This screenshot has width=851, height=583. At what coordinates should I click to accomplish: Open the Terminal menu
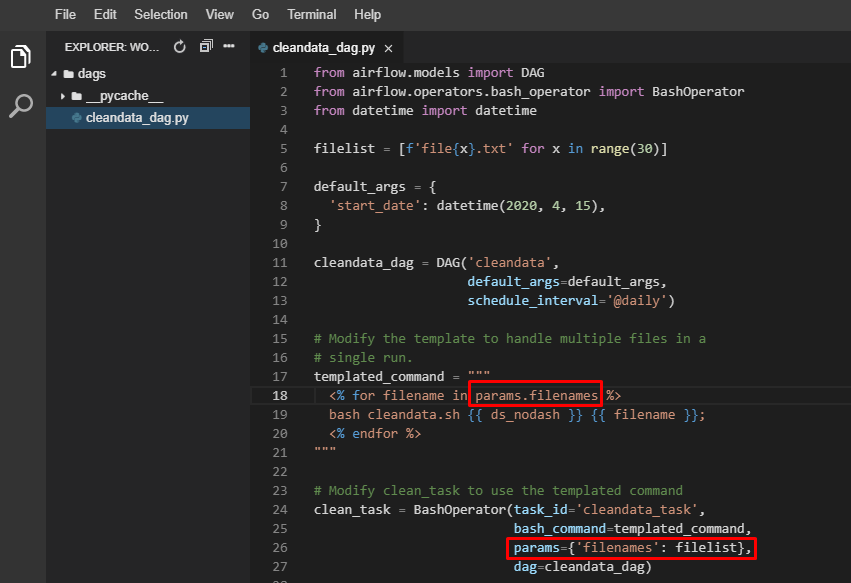coord(312,15)
